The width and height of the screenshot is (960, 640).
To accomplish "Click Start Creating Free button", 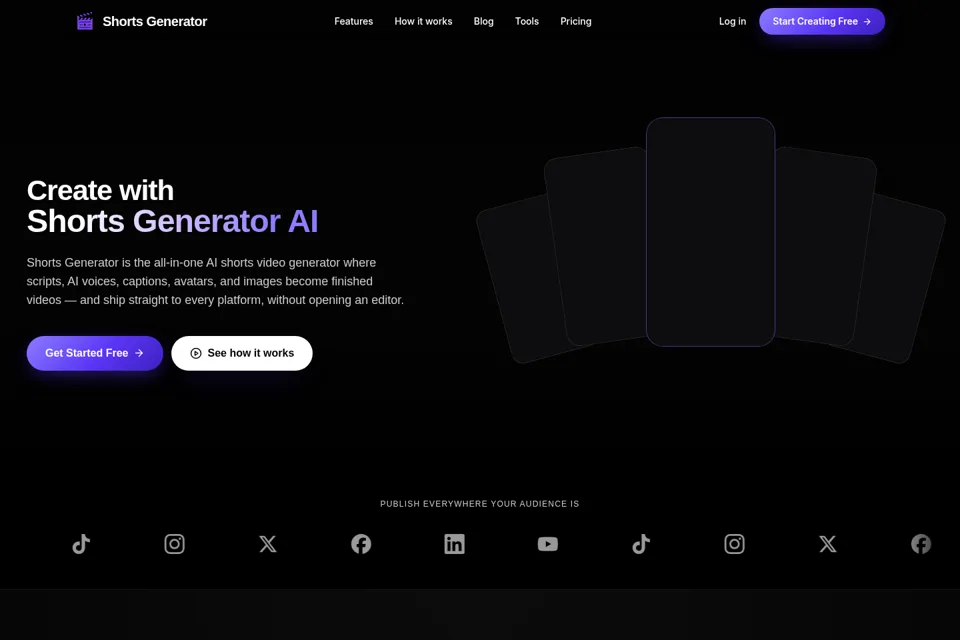I will (822, 21).
